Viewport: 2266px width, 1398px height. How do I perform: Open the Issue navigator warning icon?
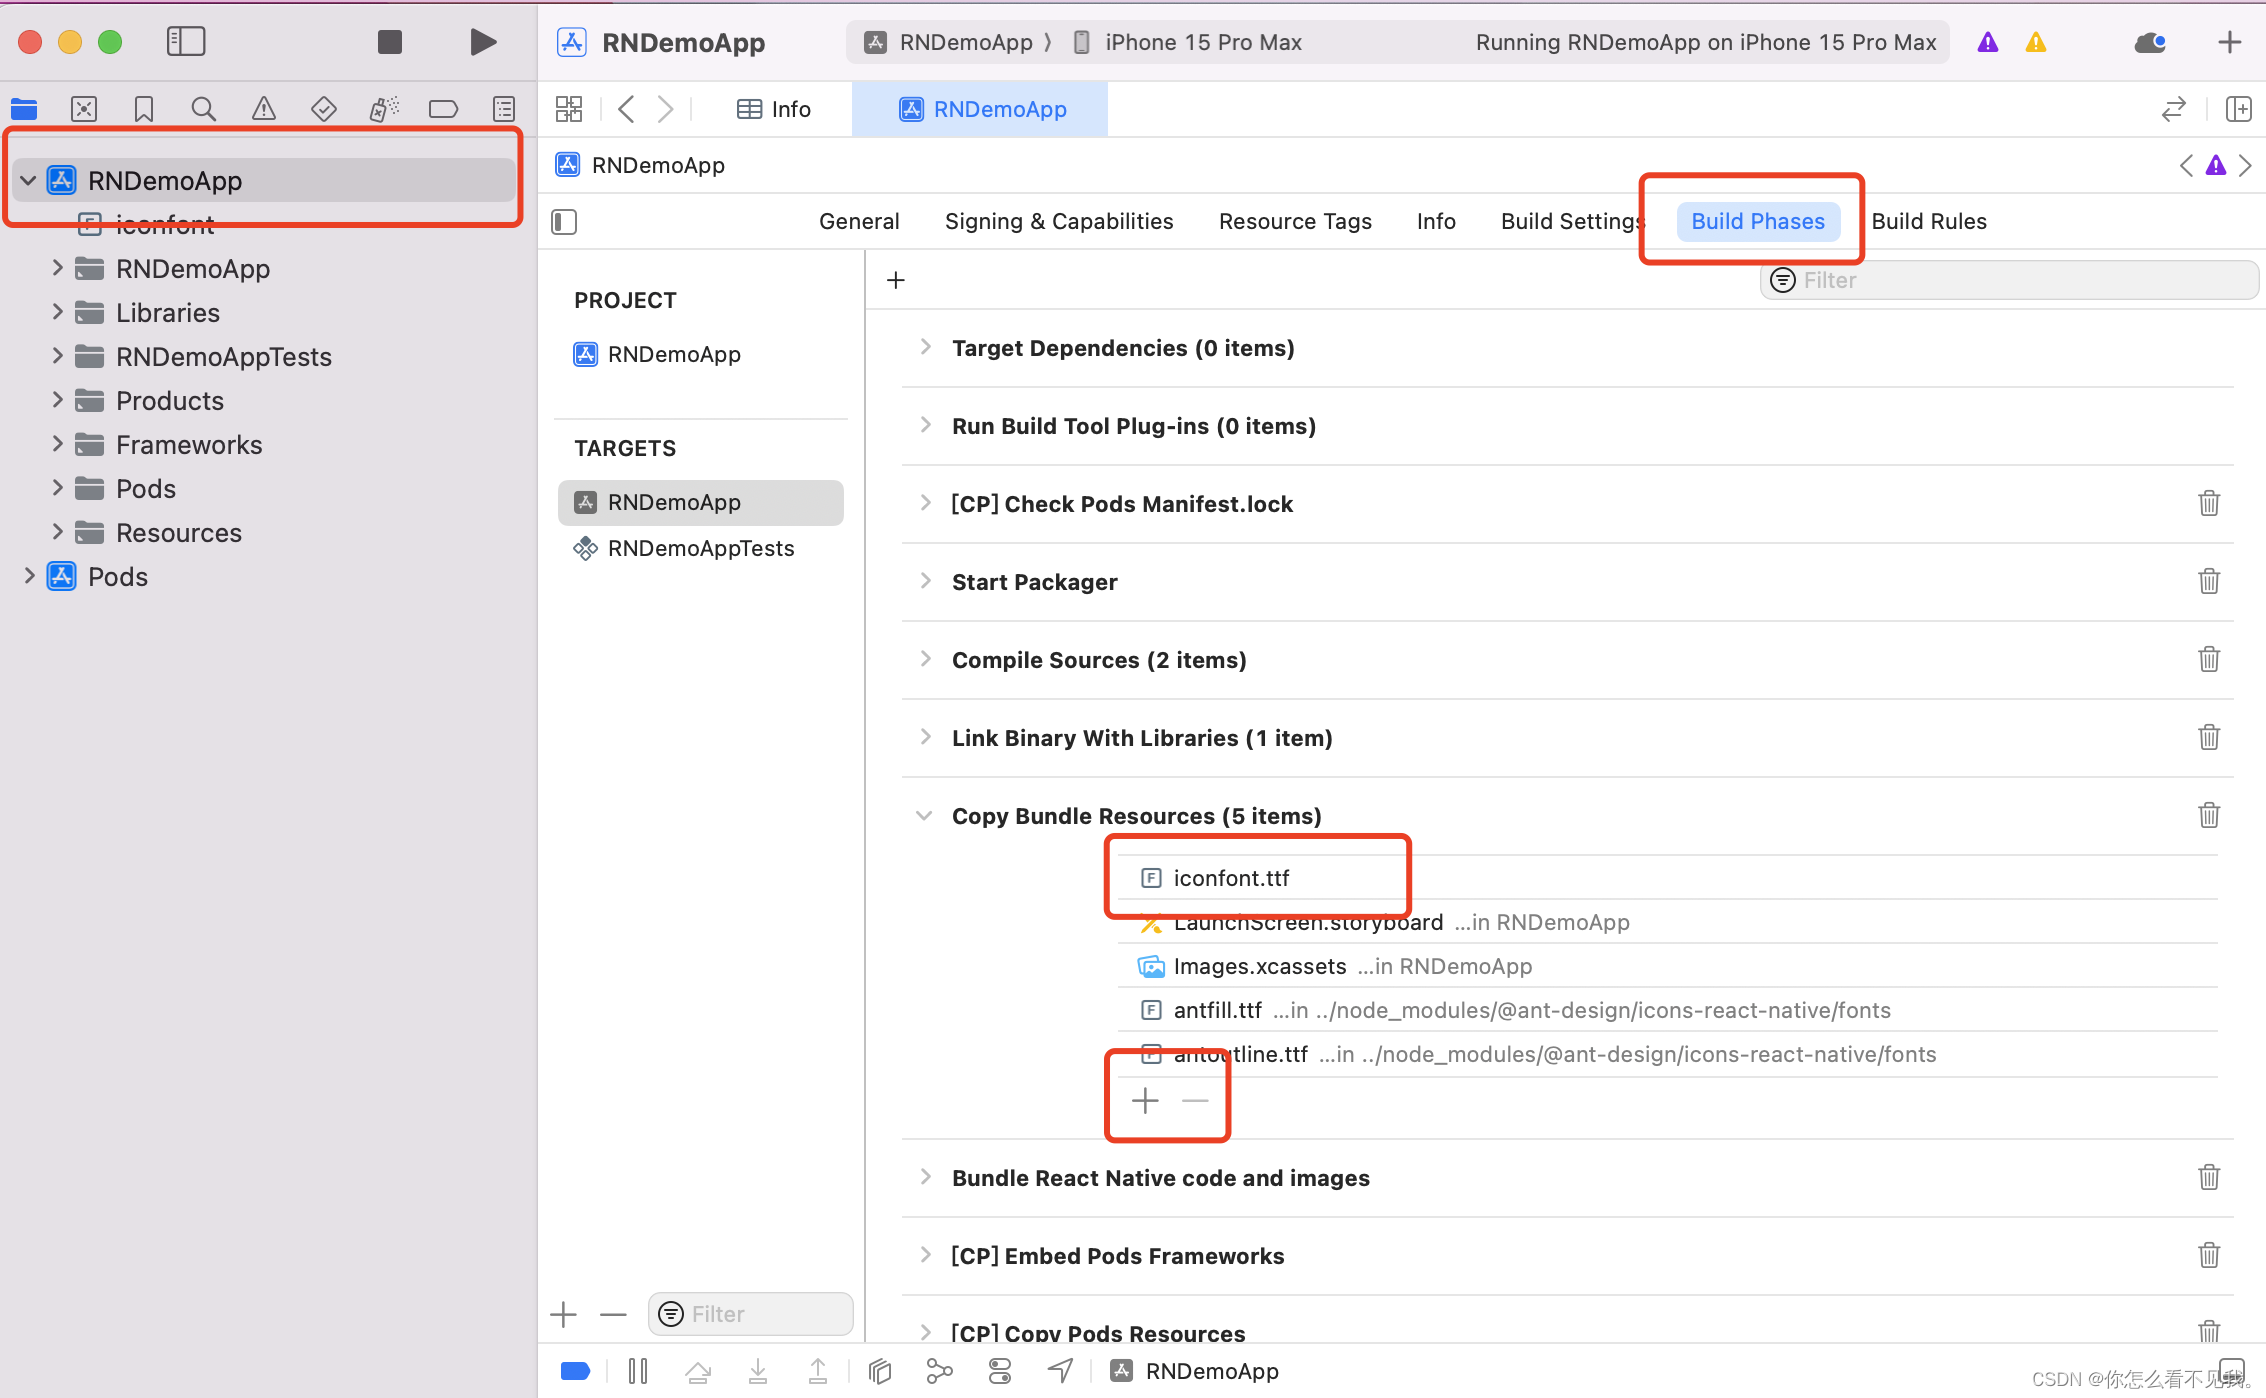click(x=263, y=109)
